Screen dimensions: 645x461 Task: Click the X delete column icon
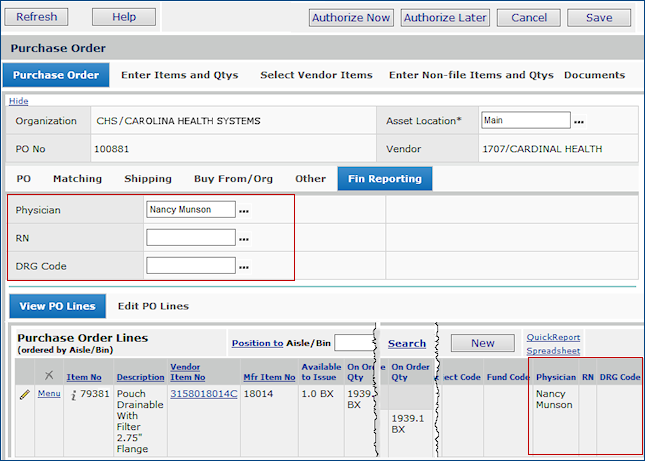click(49, 375)
